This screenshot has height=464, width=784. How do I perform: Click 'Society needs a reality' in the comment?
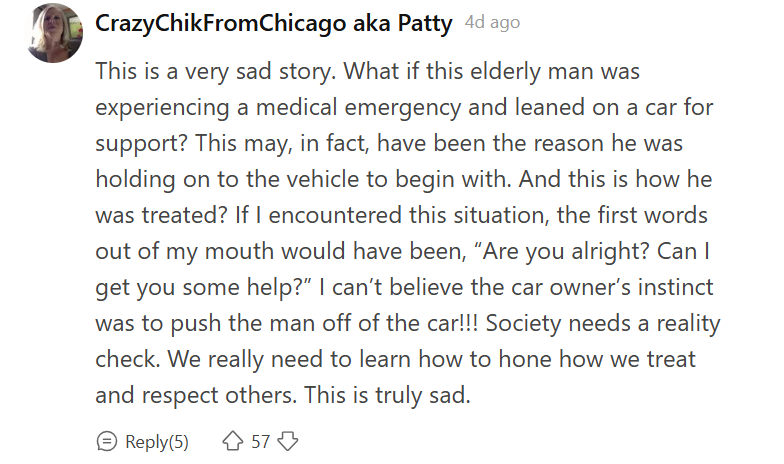pyautogui.click(x=603, y=324)
